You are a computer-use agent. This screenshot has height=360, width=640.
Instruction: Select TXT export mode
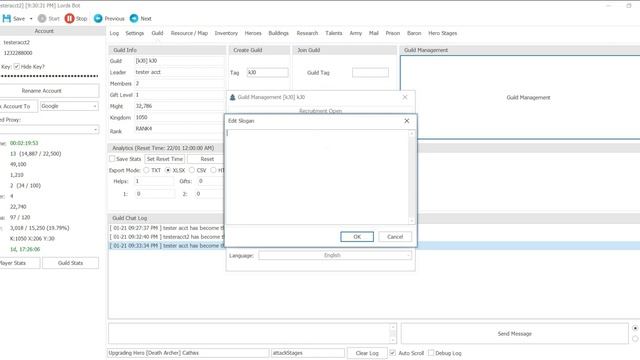(x=146, y=170)
